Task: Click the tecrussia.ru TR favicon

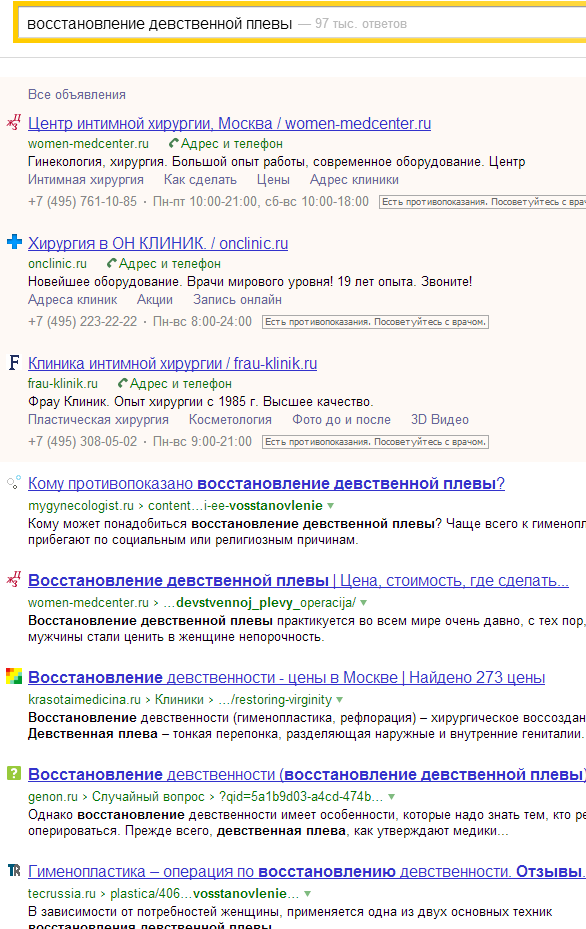Action: coord(14,870)
